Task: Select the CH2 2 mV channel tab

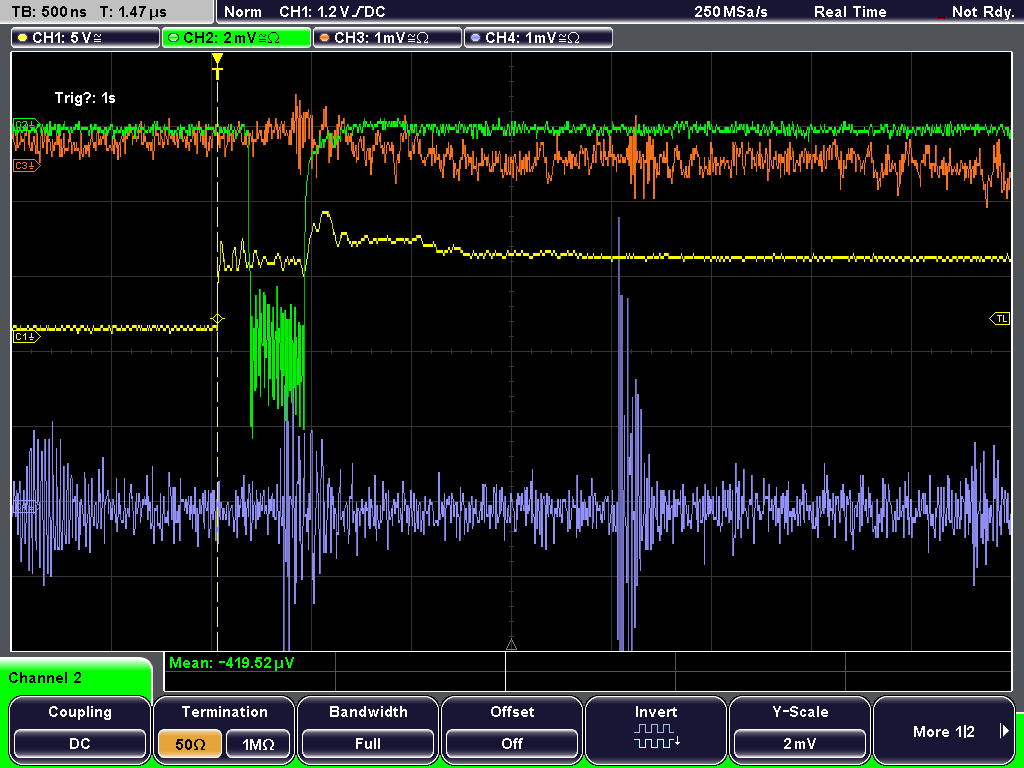Action: click(236, 37)
